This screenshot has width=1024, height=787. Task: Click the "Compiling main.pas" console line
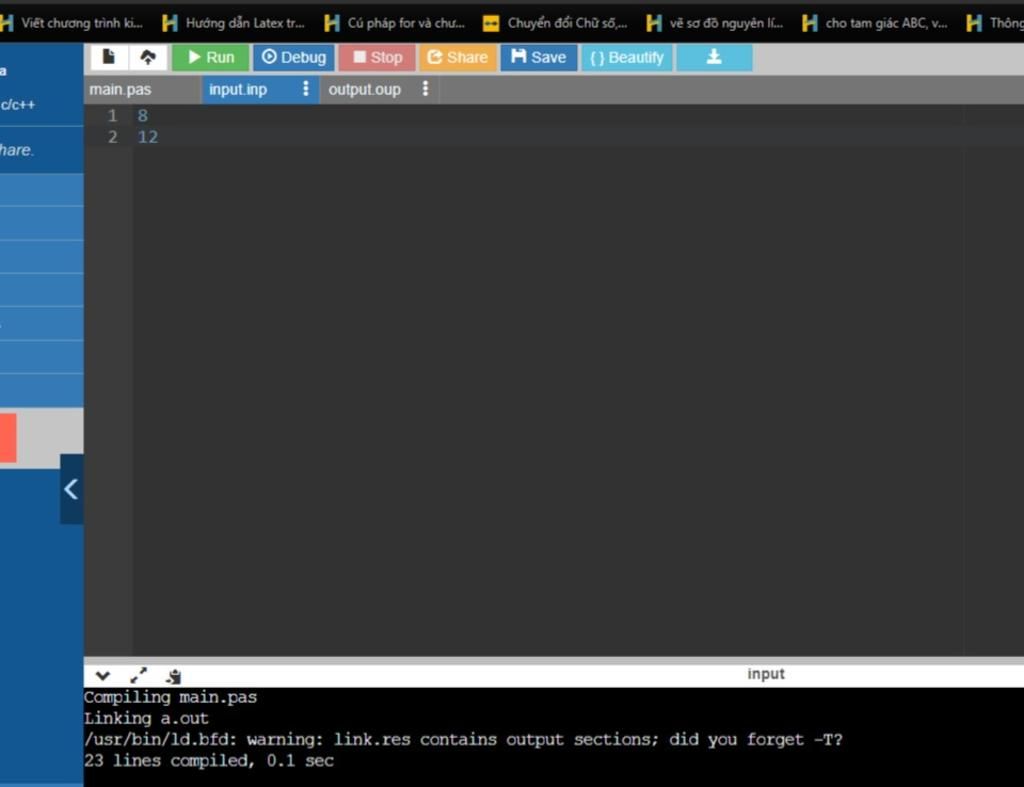(x=170, y=697)
